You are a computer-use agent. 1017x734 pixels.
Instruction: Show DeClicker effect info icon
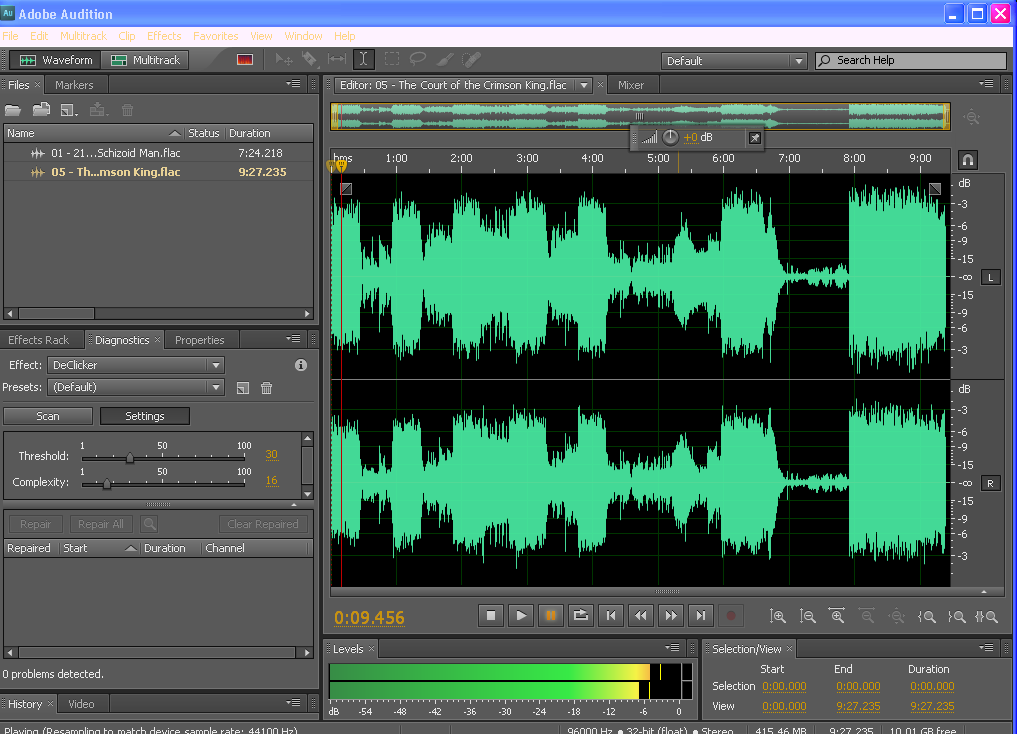(x=300, y=365)
